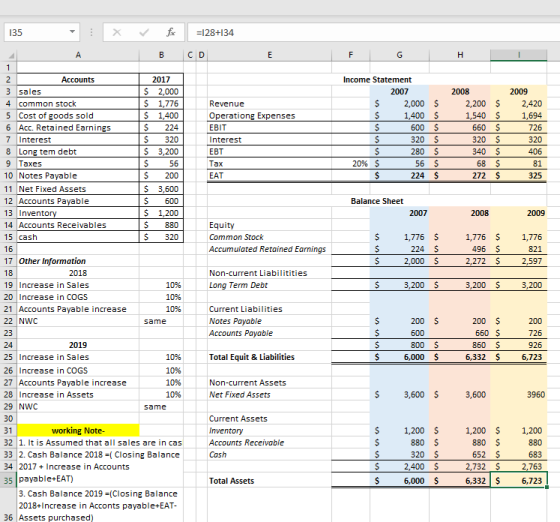Screen dimensions: 560x522
Task: Click the yellow 'working Note-' cell
Action: click(78, 431)
